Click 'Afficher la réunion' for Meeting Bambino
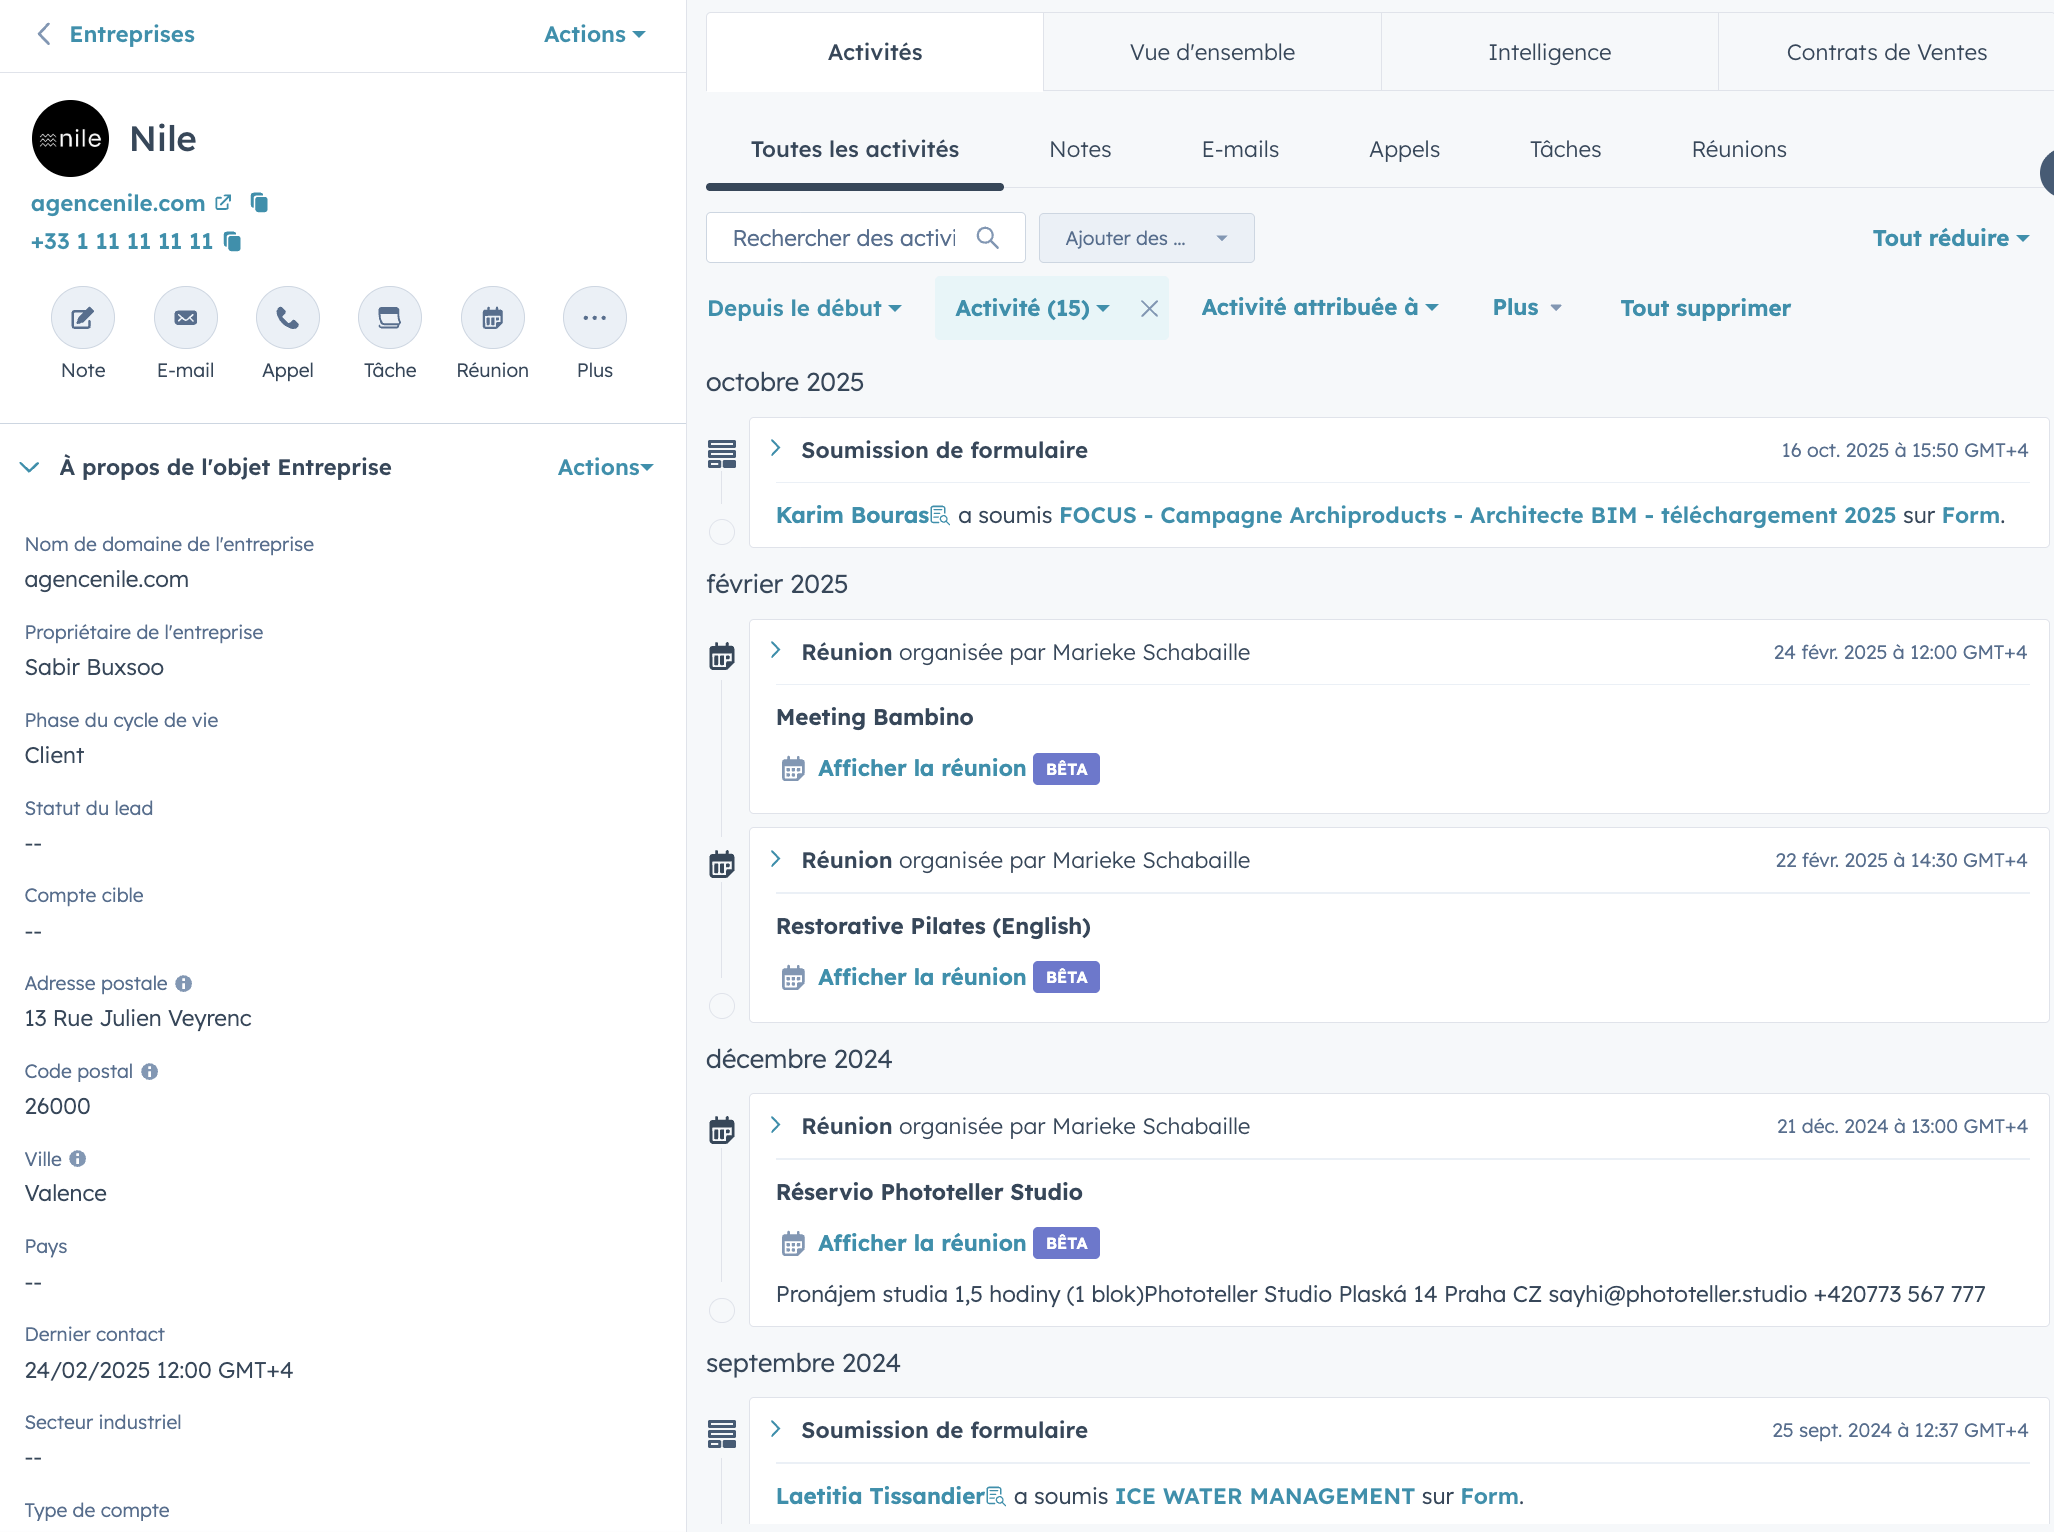2054x1532 pixels. click(920, 767)
